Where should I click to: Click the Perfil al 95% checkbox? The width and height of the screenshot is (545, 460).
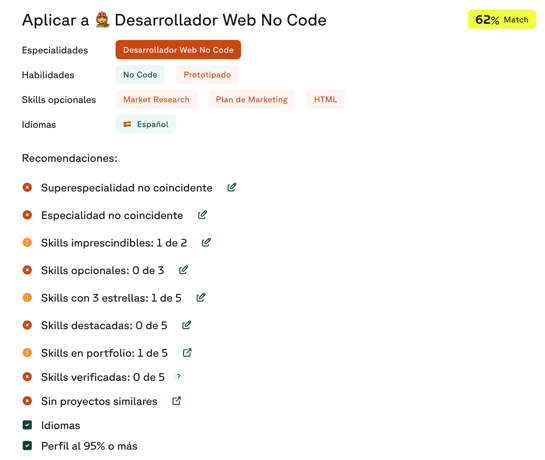tap(27, 446)
